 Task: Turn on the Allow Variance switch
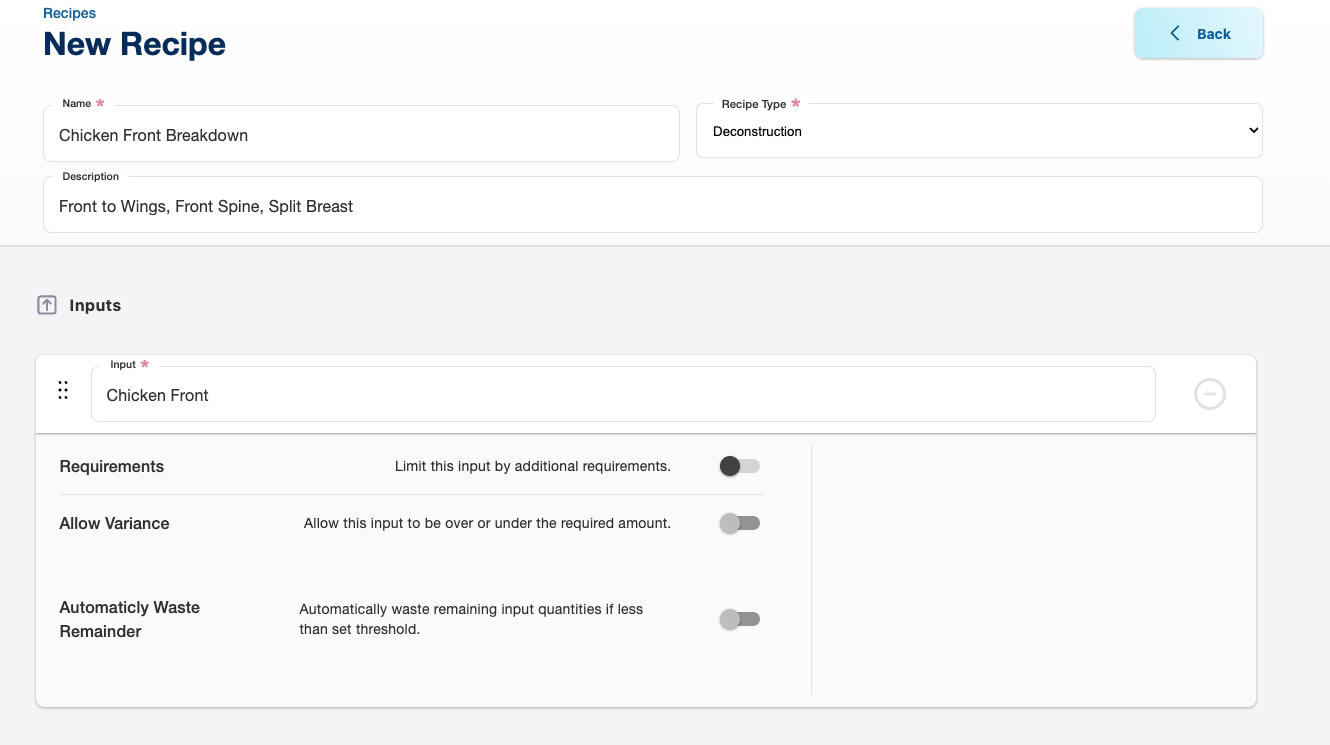point(740,523)
